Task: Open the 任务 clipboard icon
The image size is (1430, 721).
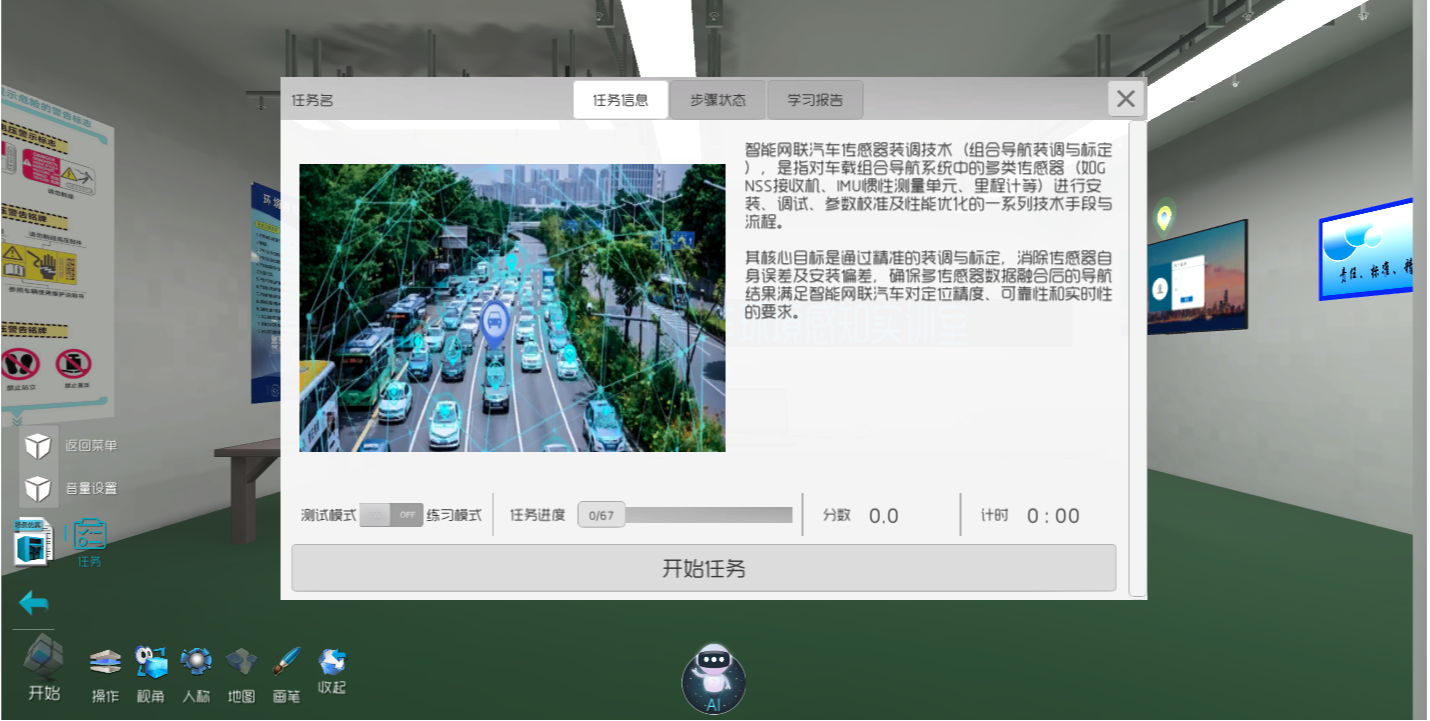Action: pyautogui.click(x=89, y=535)
